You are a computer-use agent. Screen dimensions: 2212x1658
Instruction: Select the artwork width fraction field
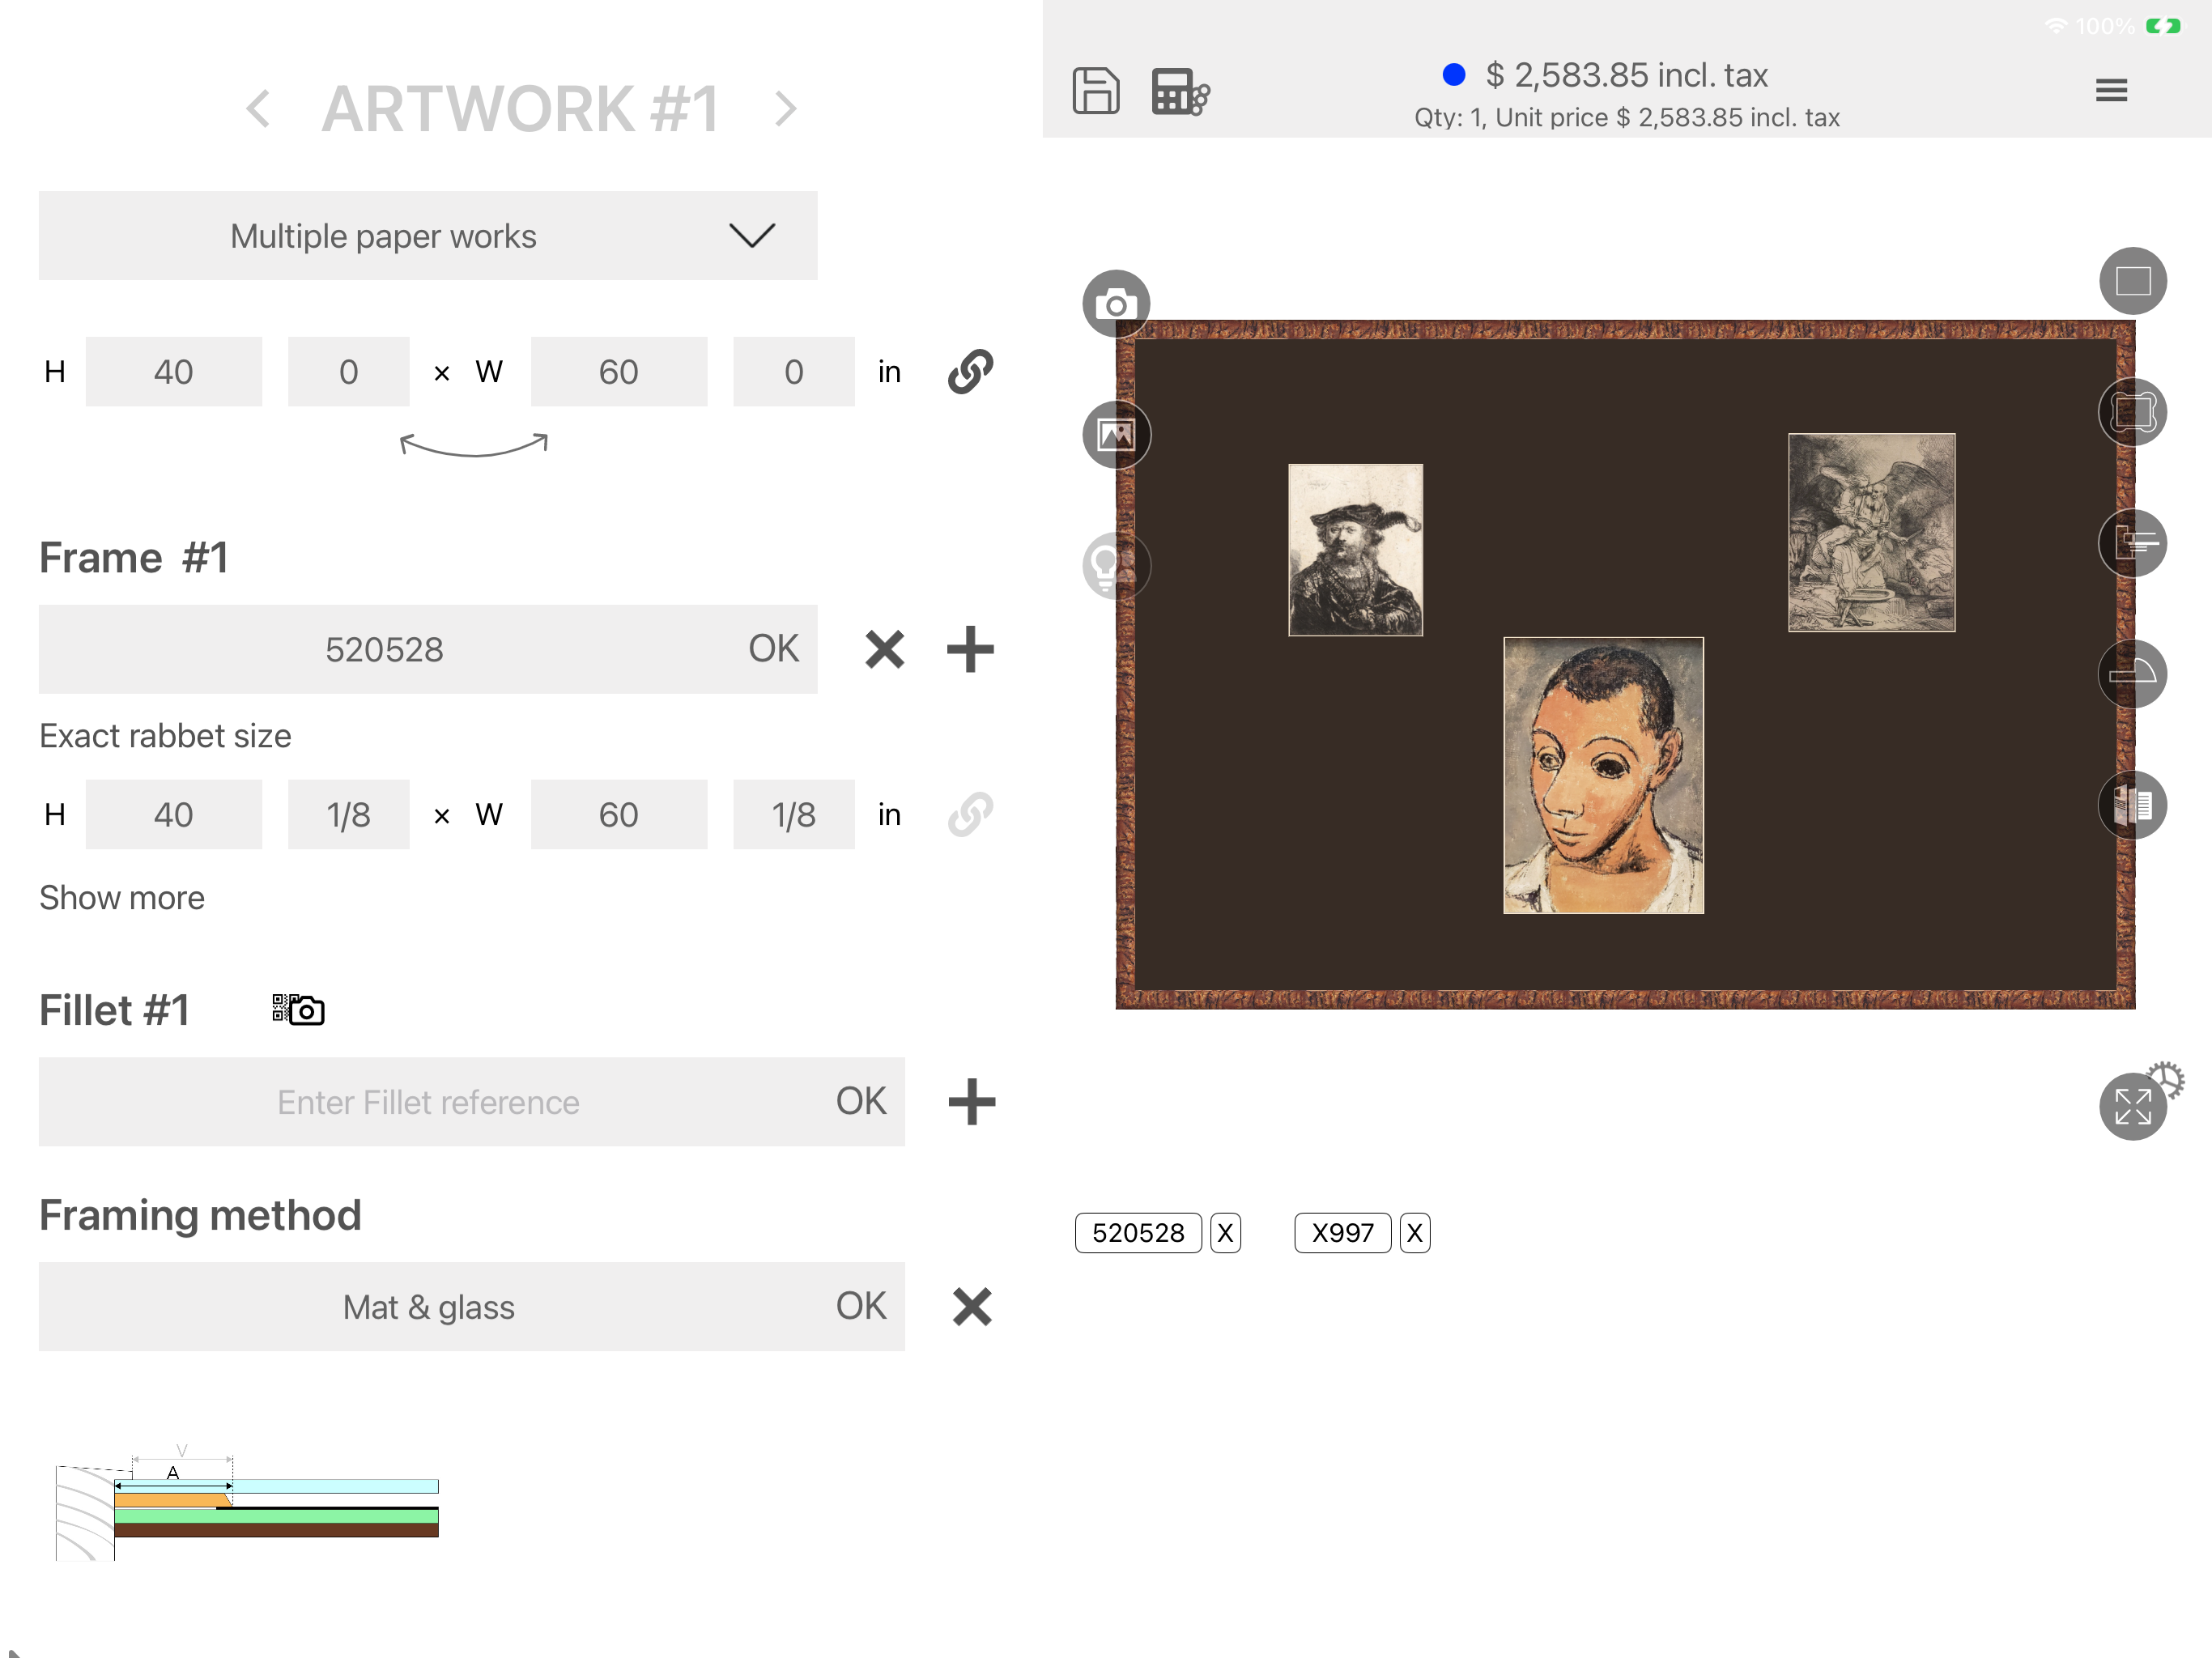coord(794,372)
